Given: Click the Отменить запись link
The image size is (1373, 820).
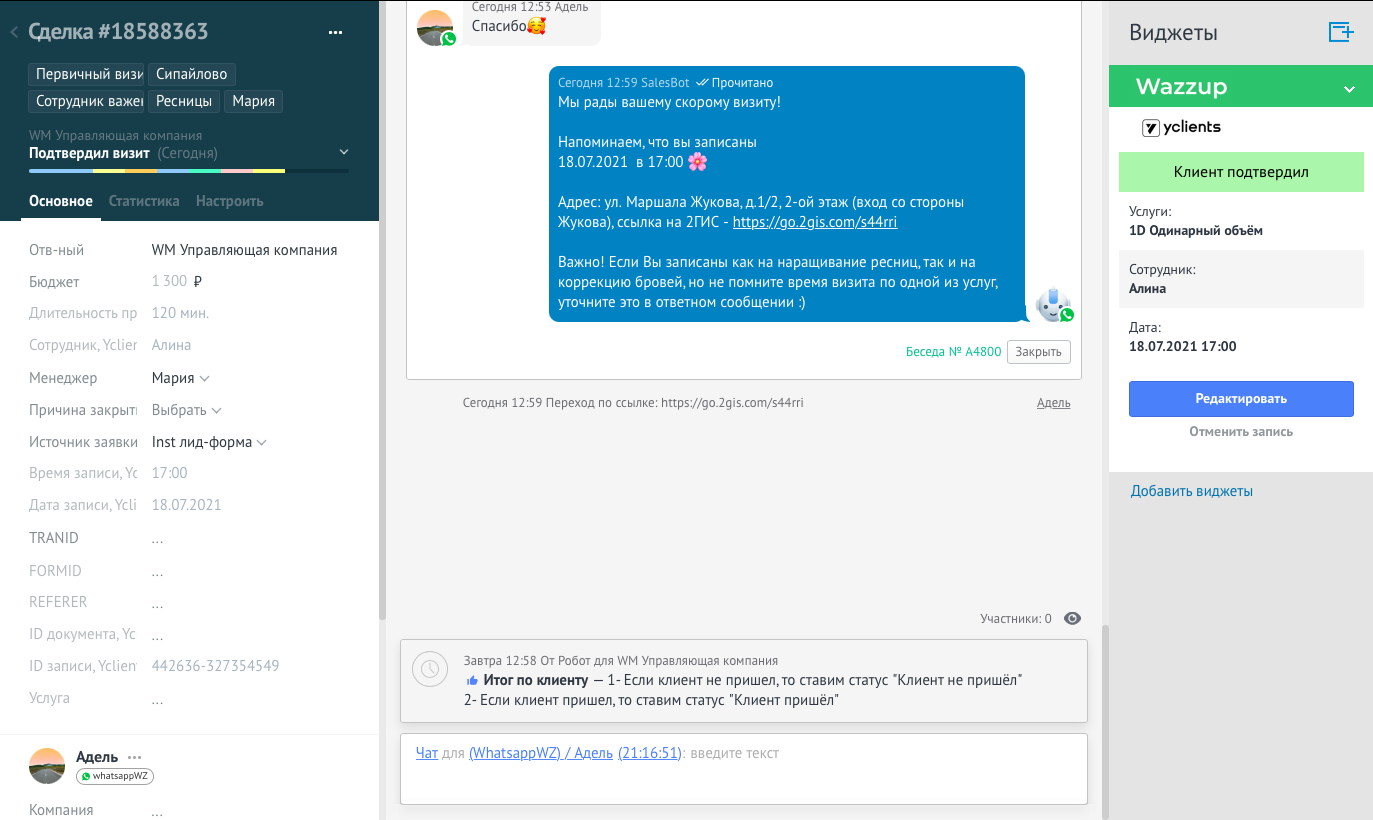Looking at the screenshot, I should coord(1240,432).
